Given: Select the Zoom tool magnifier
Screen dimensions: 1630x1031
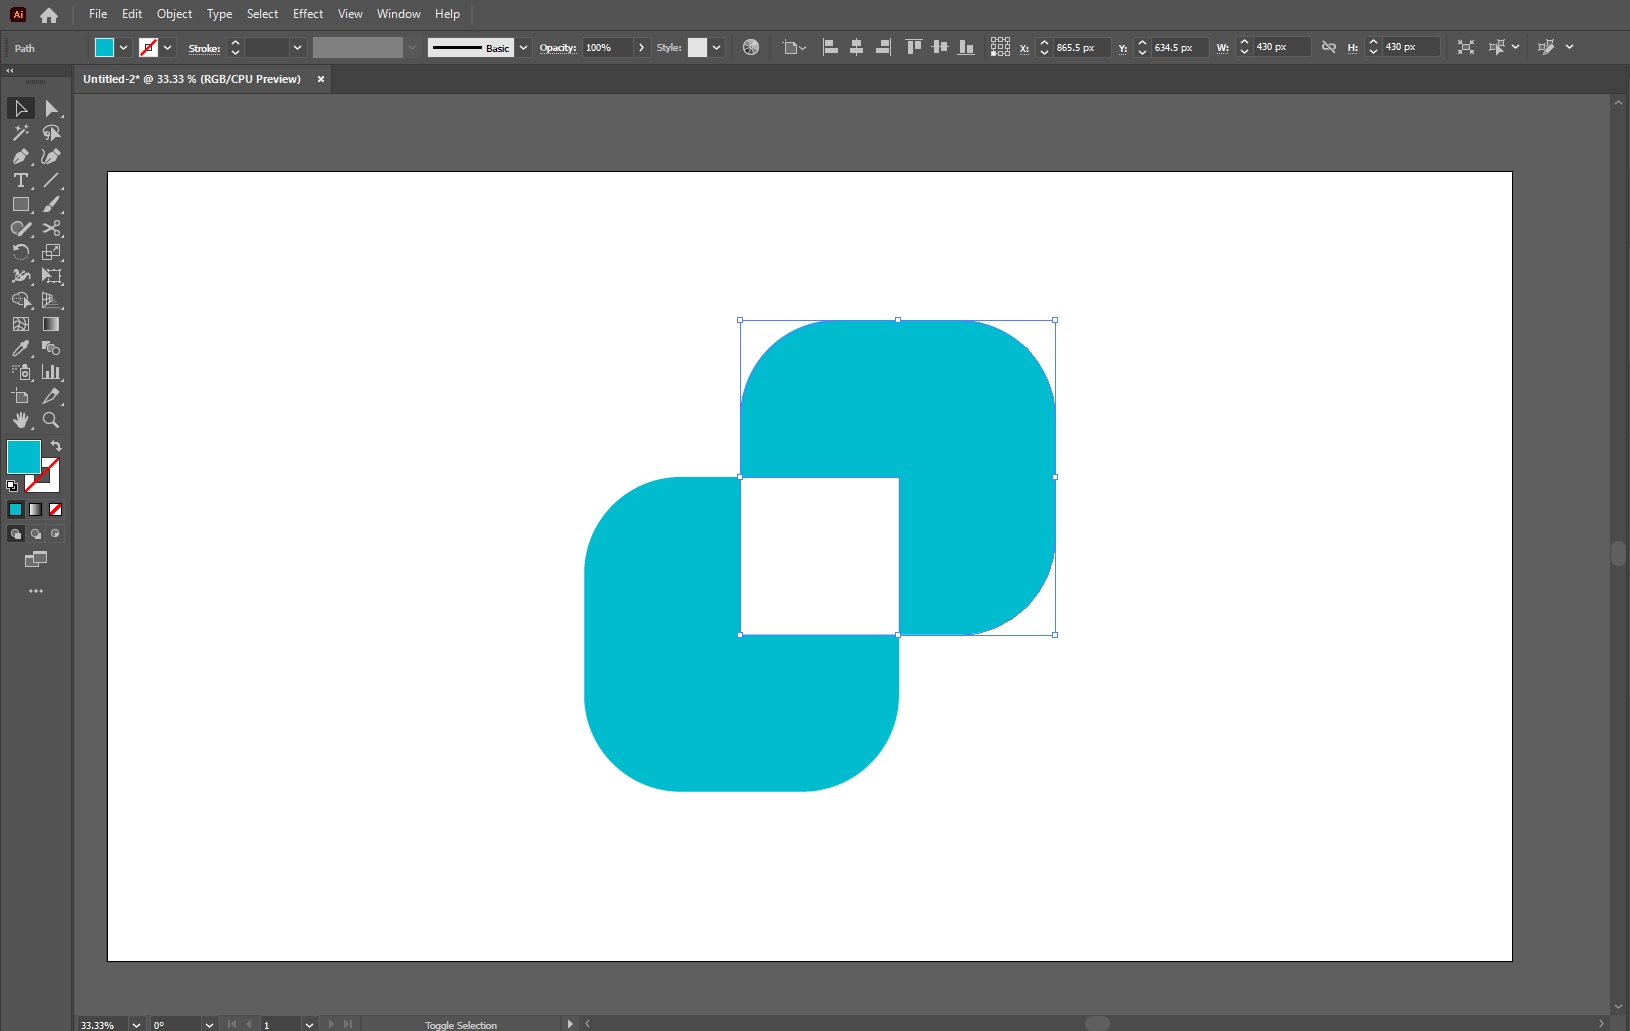Looking at the screenshot, I should point(51,420).
